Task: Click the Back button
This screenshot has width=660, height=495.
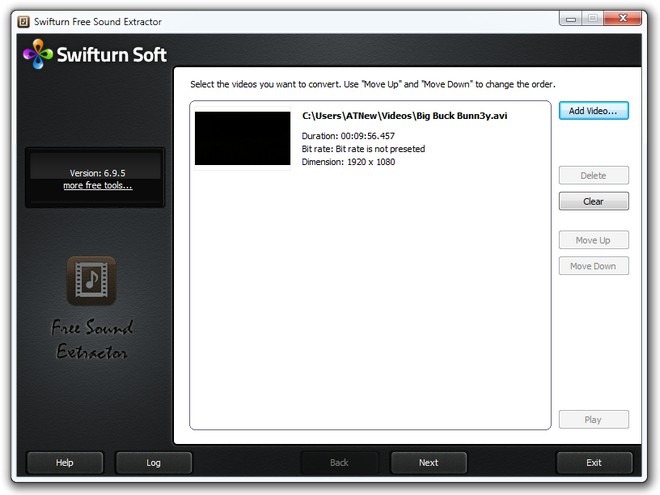Action: click(339, 463)
